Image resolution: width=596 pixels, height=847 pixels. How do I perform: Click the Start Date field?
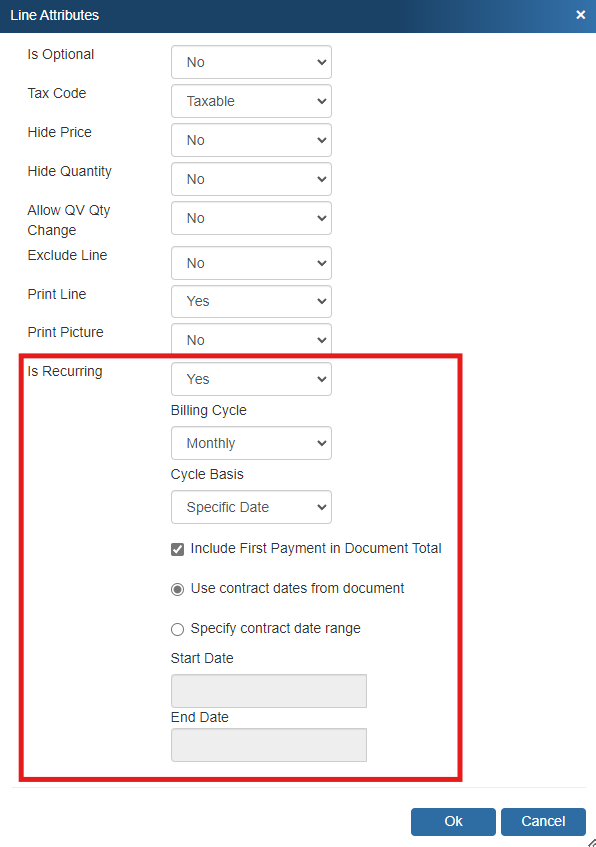[269, 691]
